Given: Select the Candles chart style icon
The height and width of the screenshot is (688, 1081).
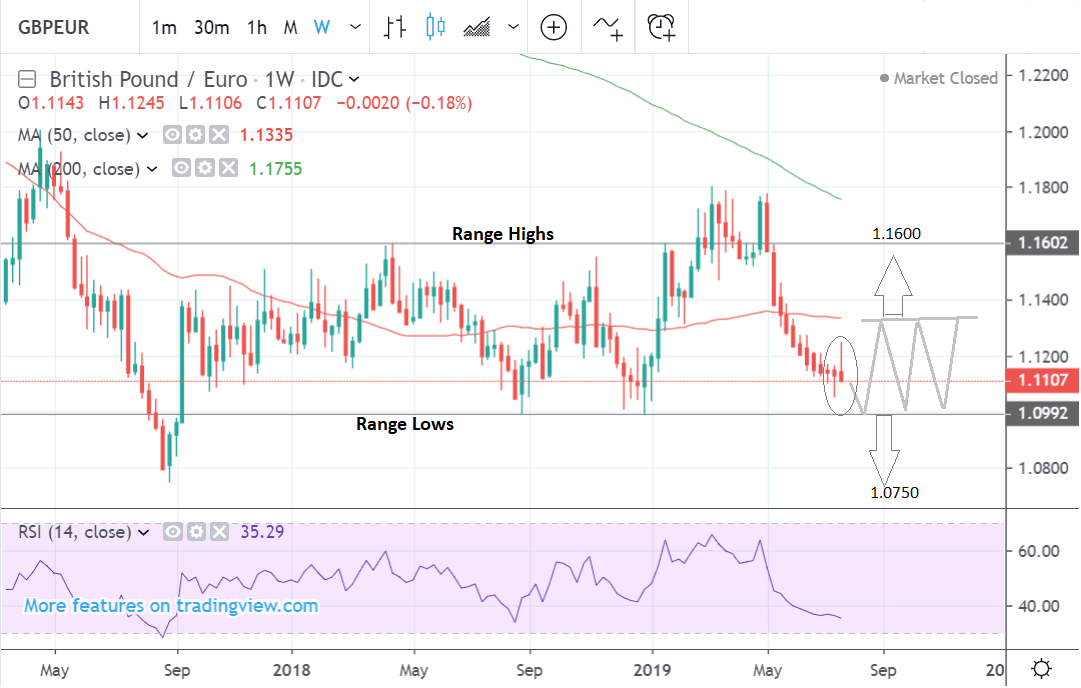Looking at the screenshot, I should click(x=435, y=27).
